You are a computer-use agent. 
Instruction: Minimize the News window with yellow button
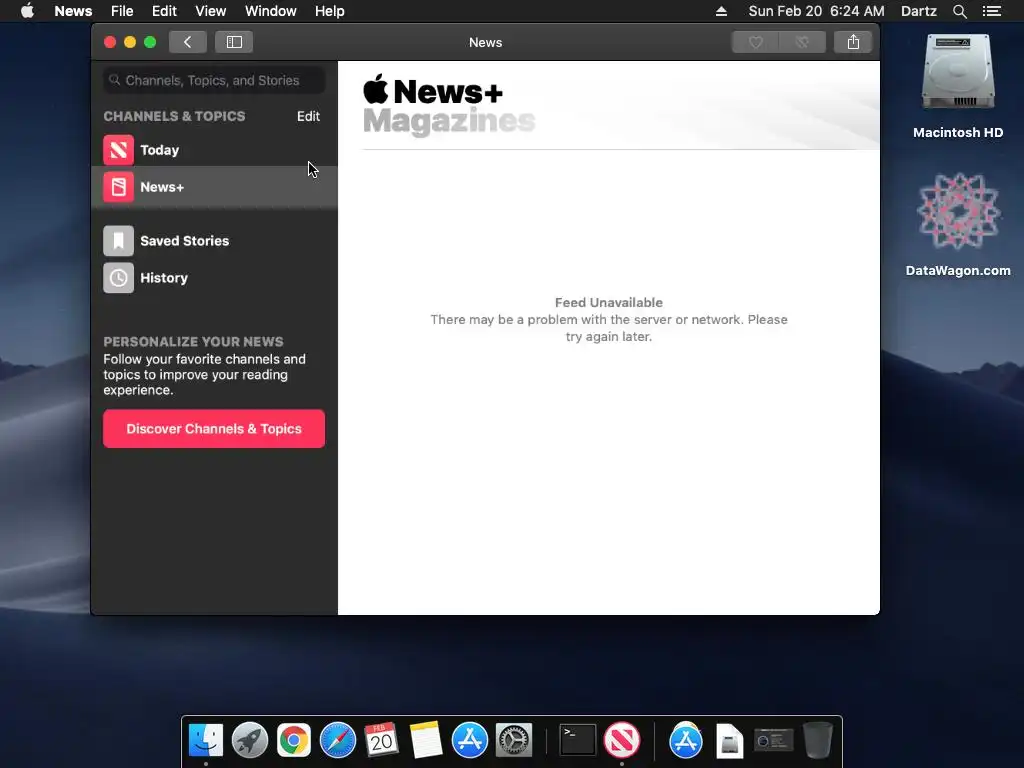(130, 42)
